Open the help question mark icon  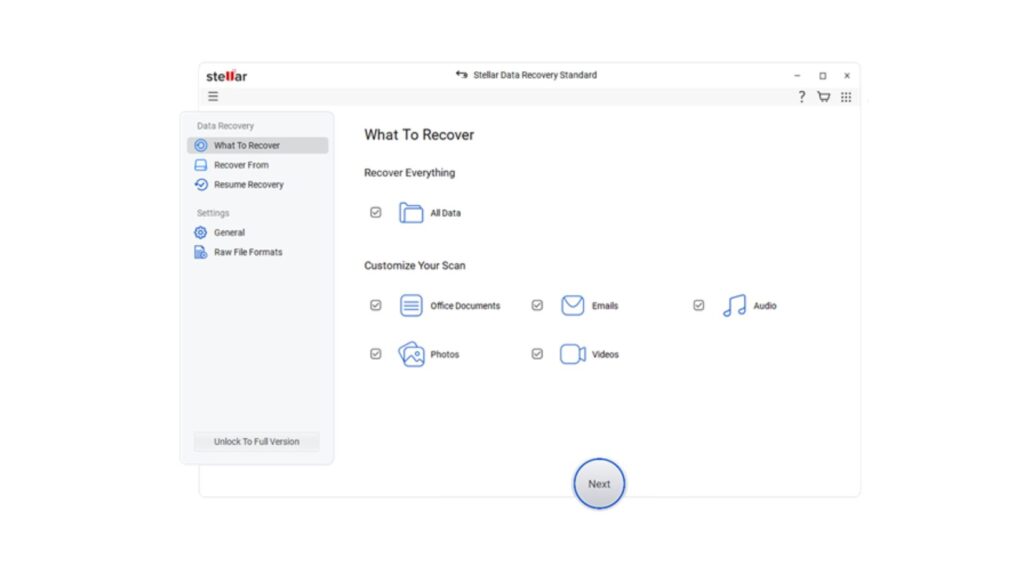[801, 97]
